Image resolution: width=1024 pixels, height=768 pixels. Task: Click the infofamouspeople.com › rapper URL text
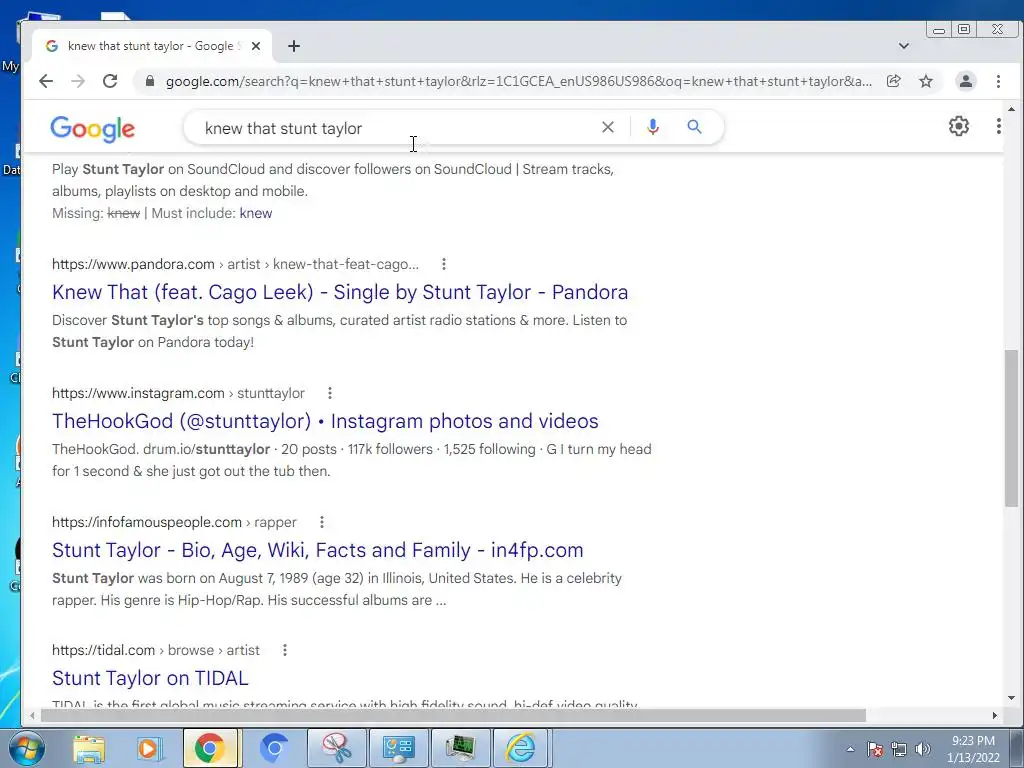click(174, 522)
